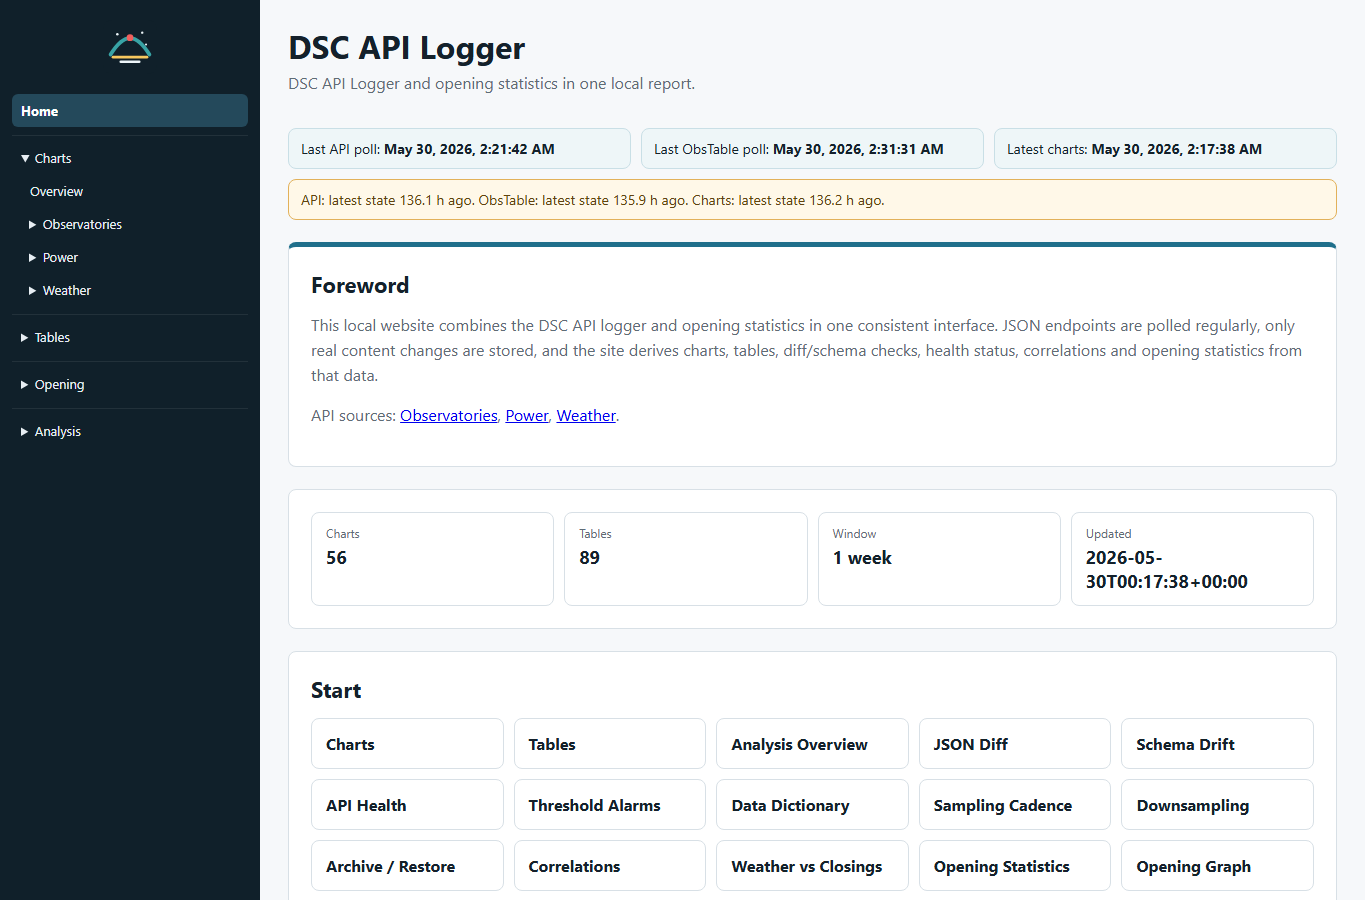1365x900 pixels.
Task: Follow the Observatories API source link
Action: [449, 416]
